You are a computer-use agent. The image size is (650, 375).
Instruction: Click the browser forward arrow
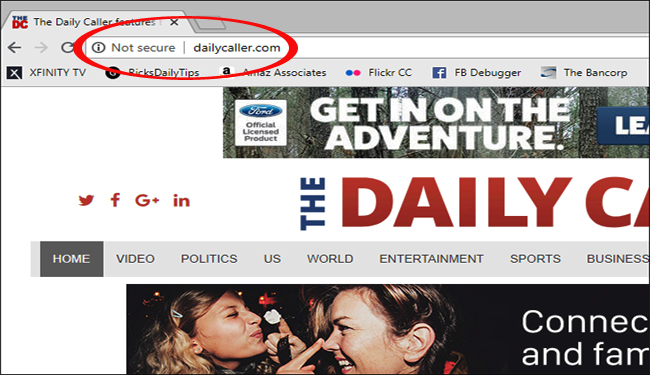(x=41, y=48)
